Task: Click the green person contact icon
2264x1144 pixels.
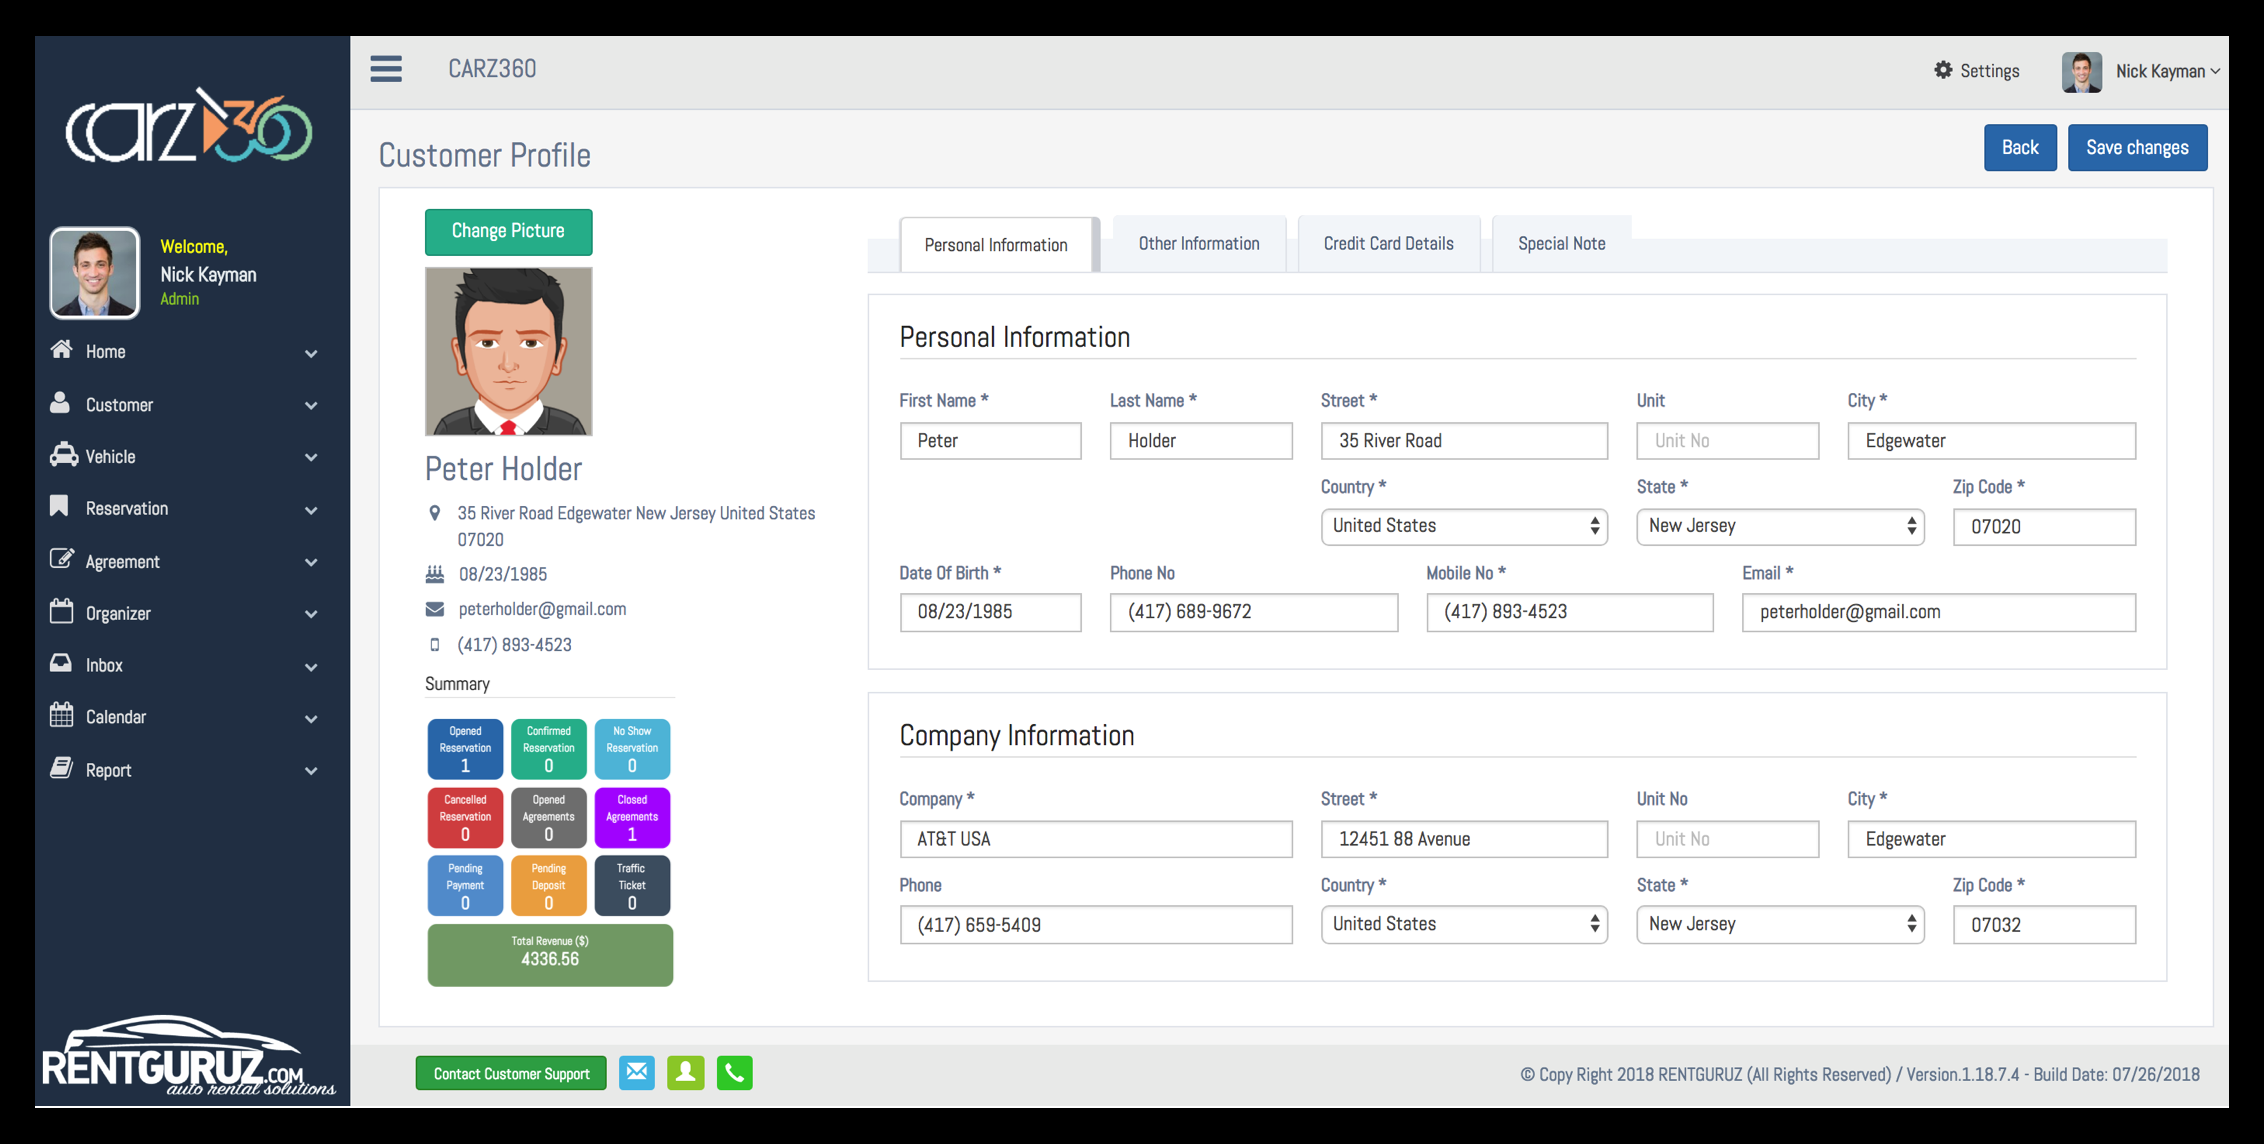Action: click(686, 1073)
